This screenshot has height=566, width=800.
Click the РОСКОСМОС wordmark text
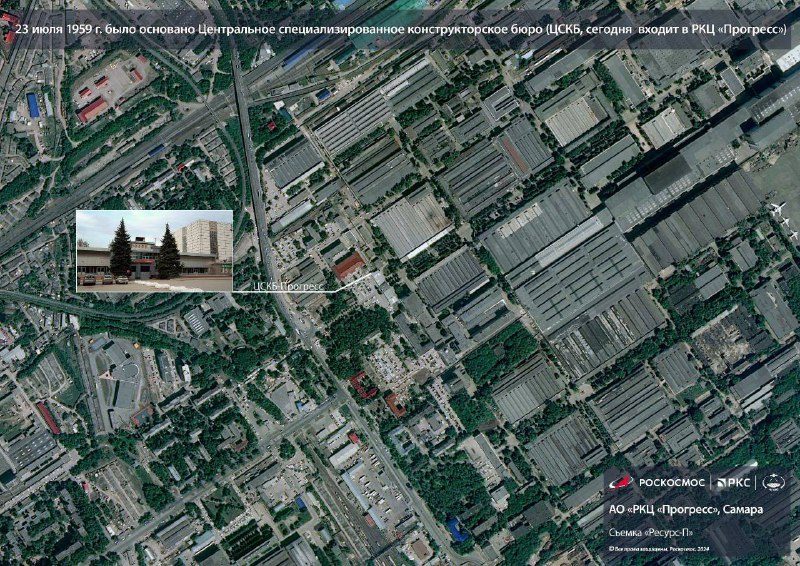pos(670,483)
